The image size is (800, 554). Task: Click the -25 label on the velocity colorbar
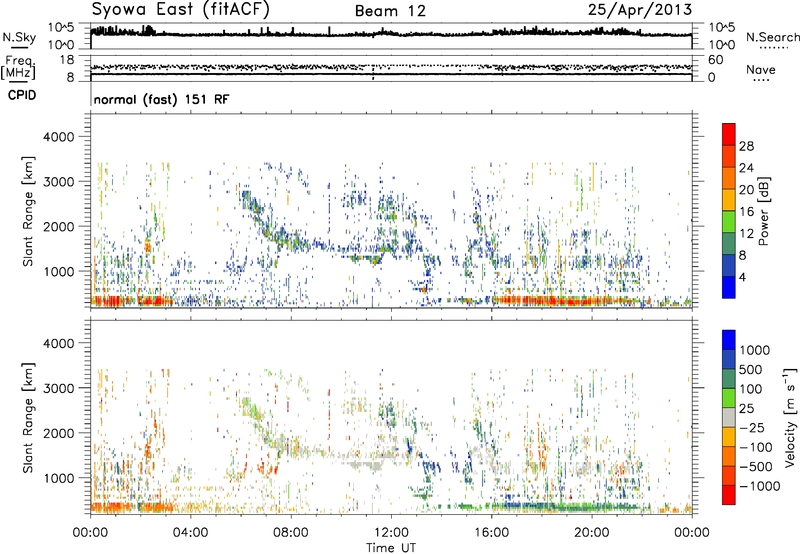[x=751, y=428]
